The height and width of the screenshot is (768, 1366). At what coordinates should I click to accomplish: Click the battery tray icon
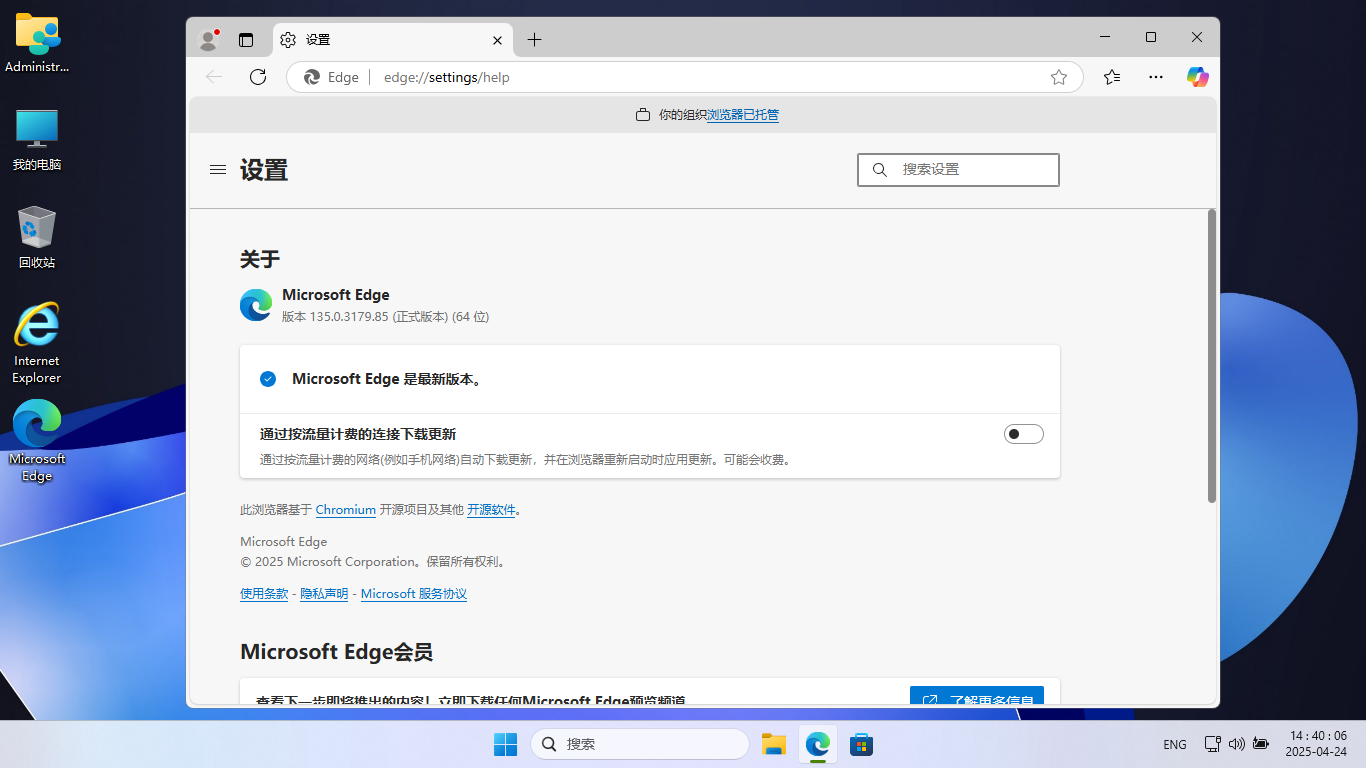[x=1261, y=744]
